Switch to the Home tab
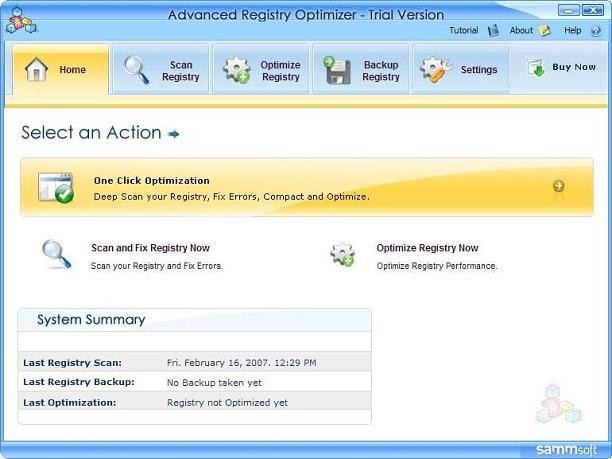Screen dimensions: 612x459 click(x=60, y=69)
